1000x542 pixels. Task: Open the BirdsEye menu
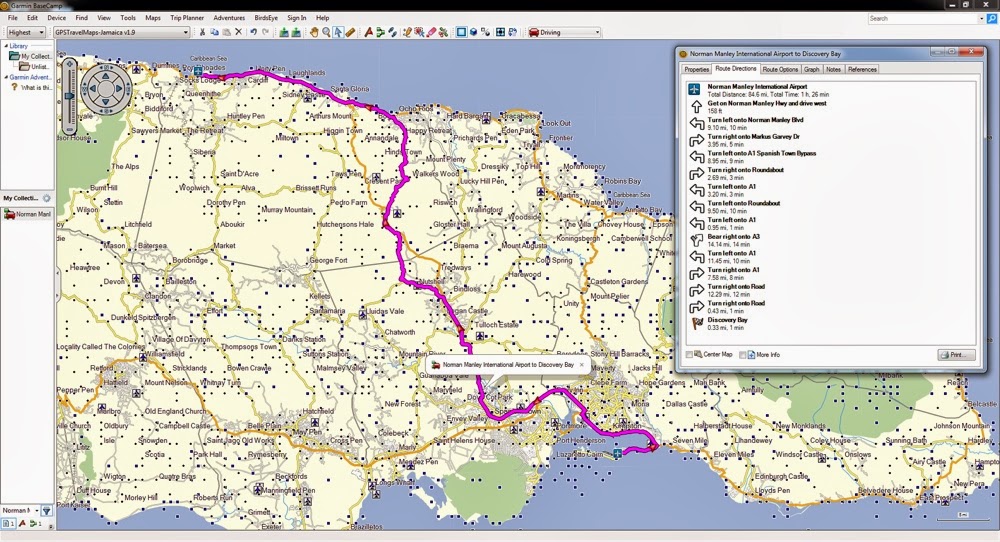click(x=266, y=18)
